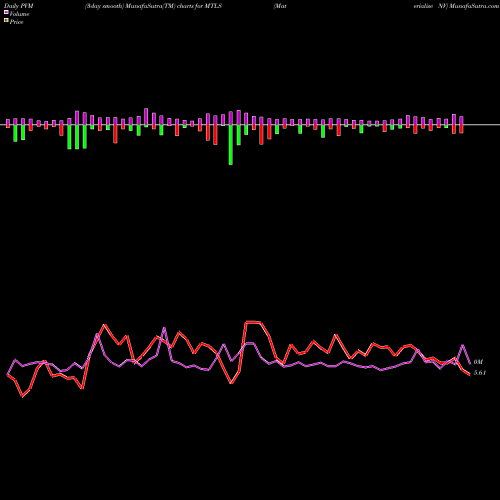
Task: Select the 'Price' legend label
Action: coord(16,22)
